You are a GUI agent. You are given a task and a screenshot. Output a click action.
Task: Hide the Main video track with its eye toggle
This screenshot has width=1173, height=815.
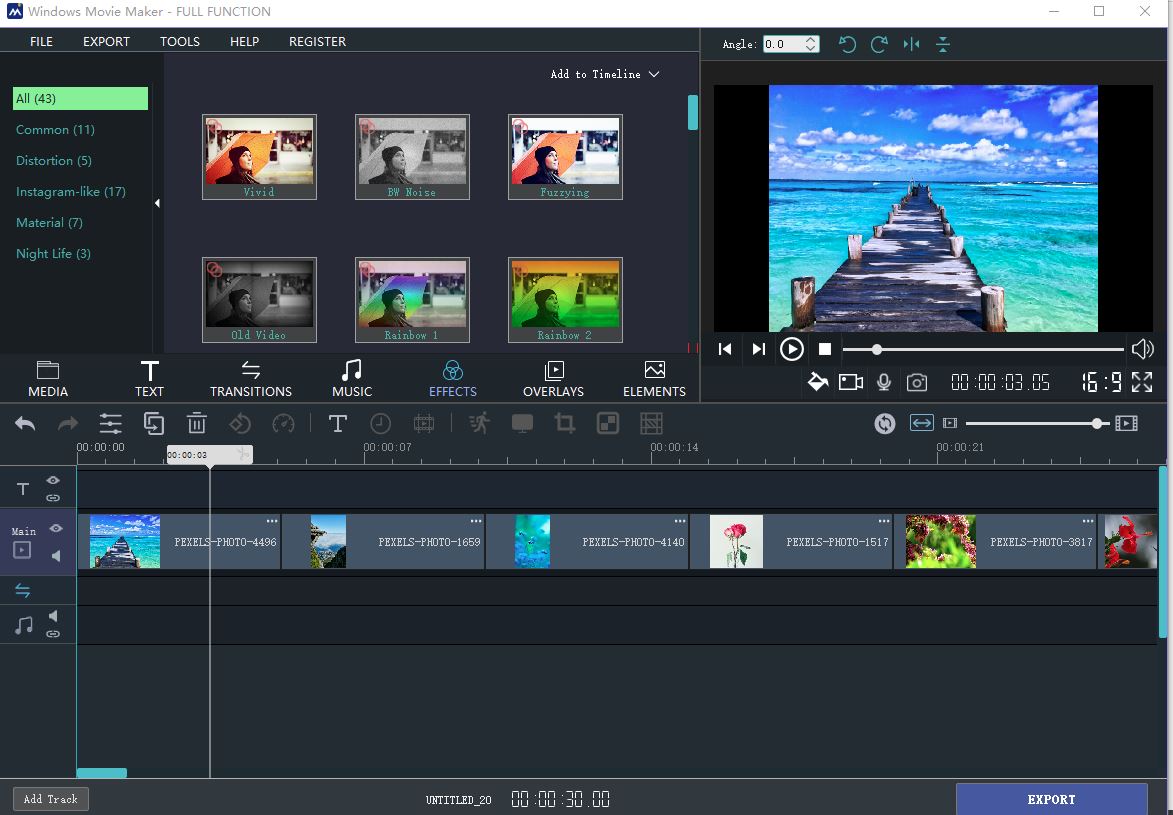pyautogui.click(x=54, y=529)
